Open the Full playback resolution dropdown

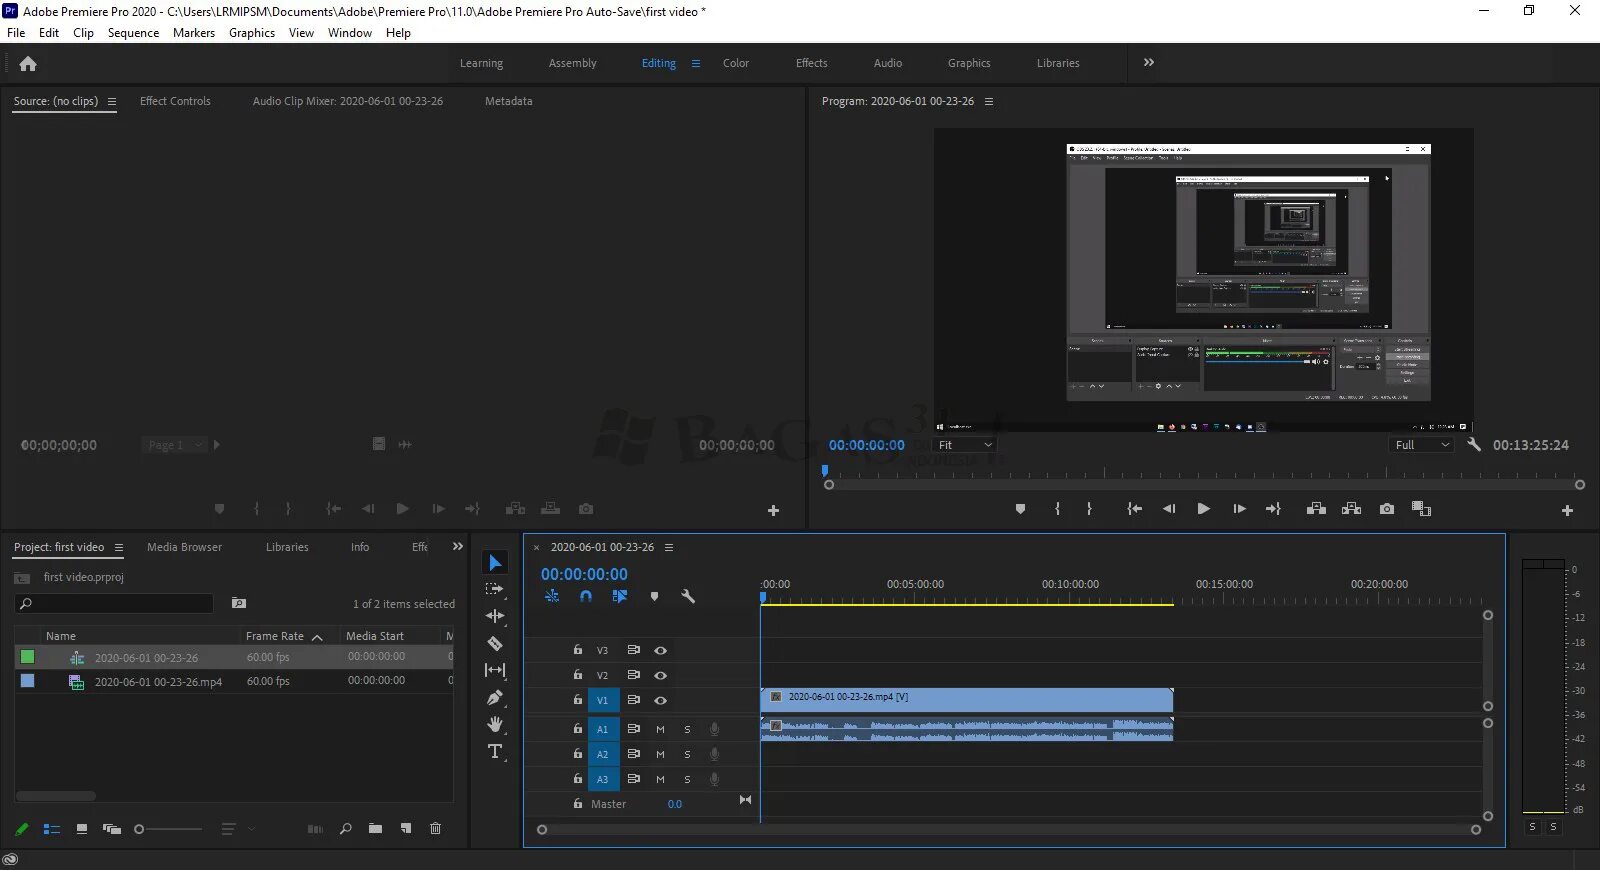tap(1421, 445)
